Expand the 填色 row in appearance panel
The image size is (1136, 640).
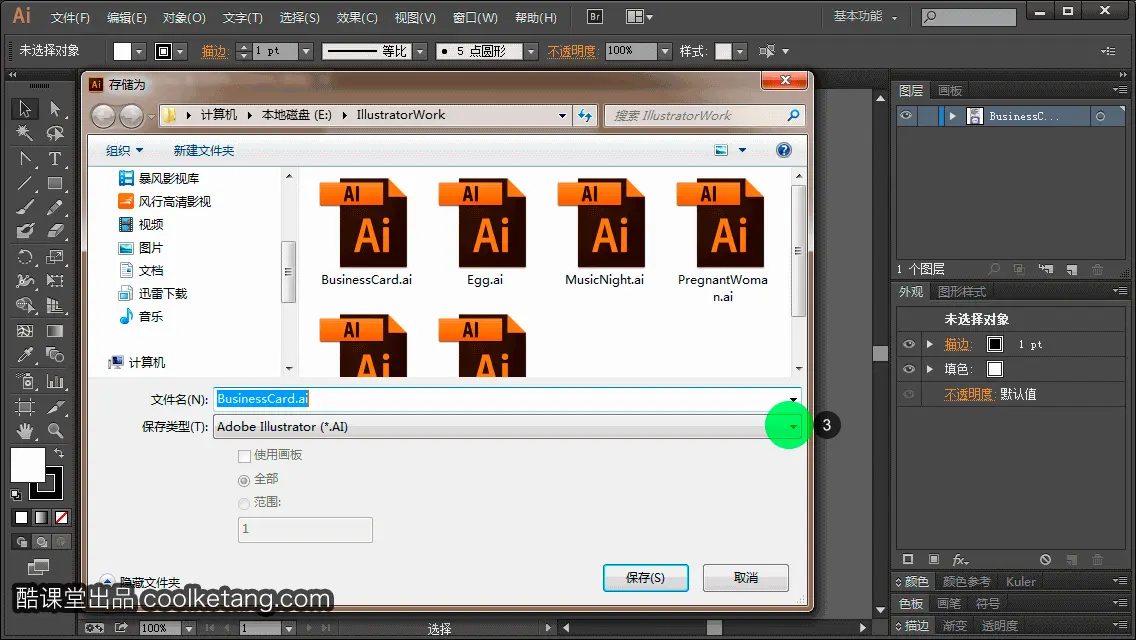point(930,369)
